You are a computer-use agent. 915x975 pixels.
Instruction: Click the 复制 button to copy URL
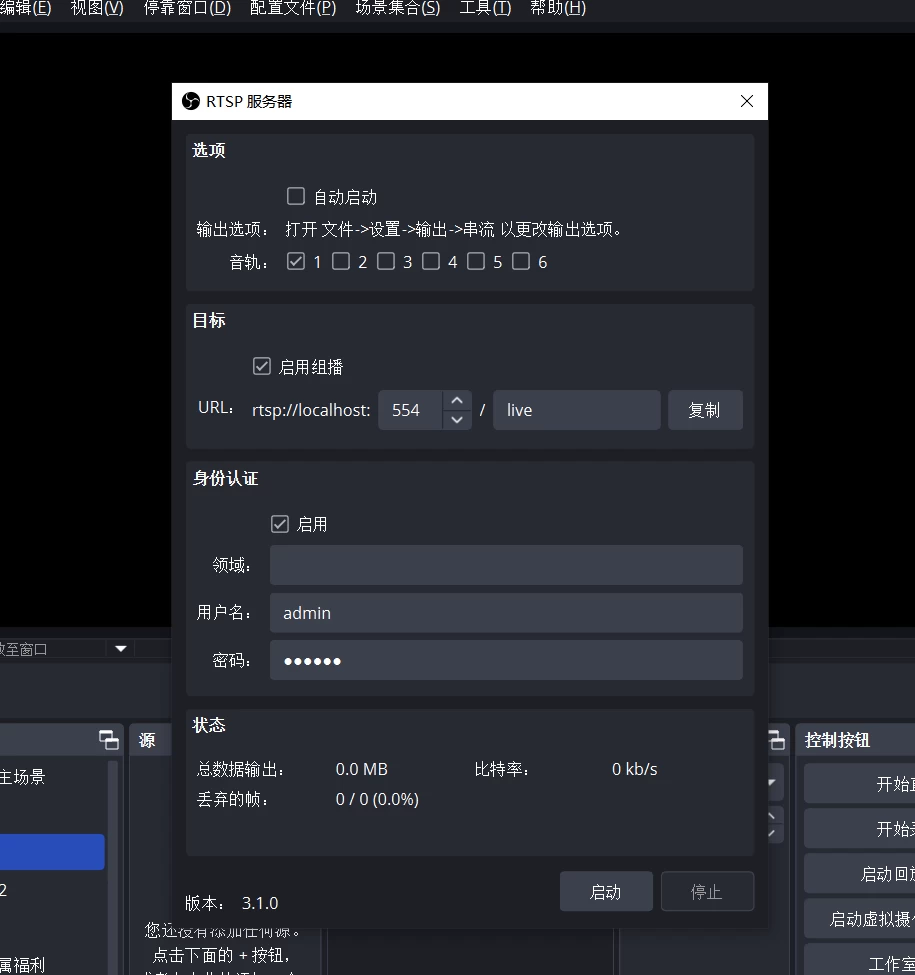coord(706,410)
